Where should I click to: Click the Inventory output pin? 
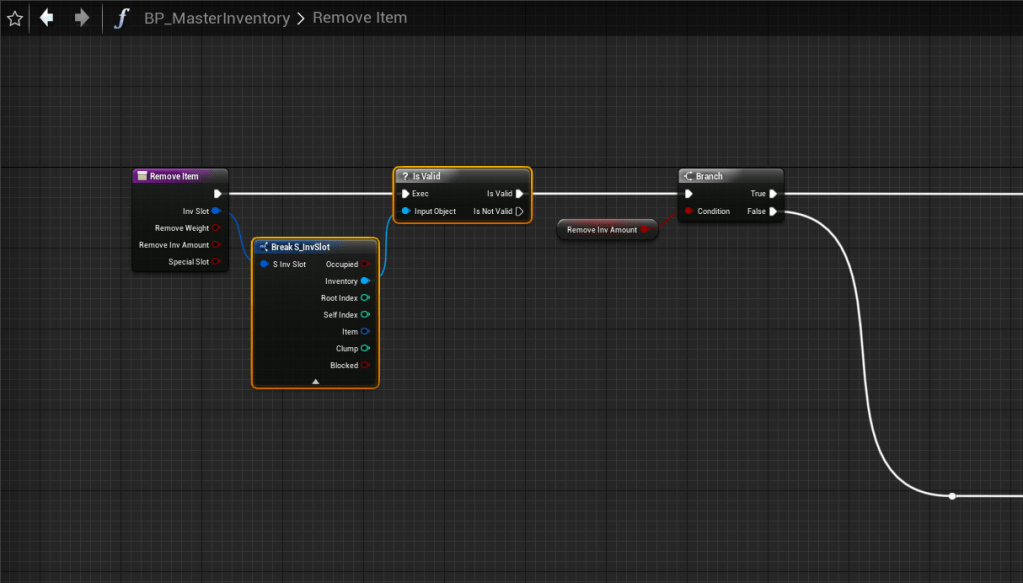click(365, 281)
